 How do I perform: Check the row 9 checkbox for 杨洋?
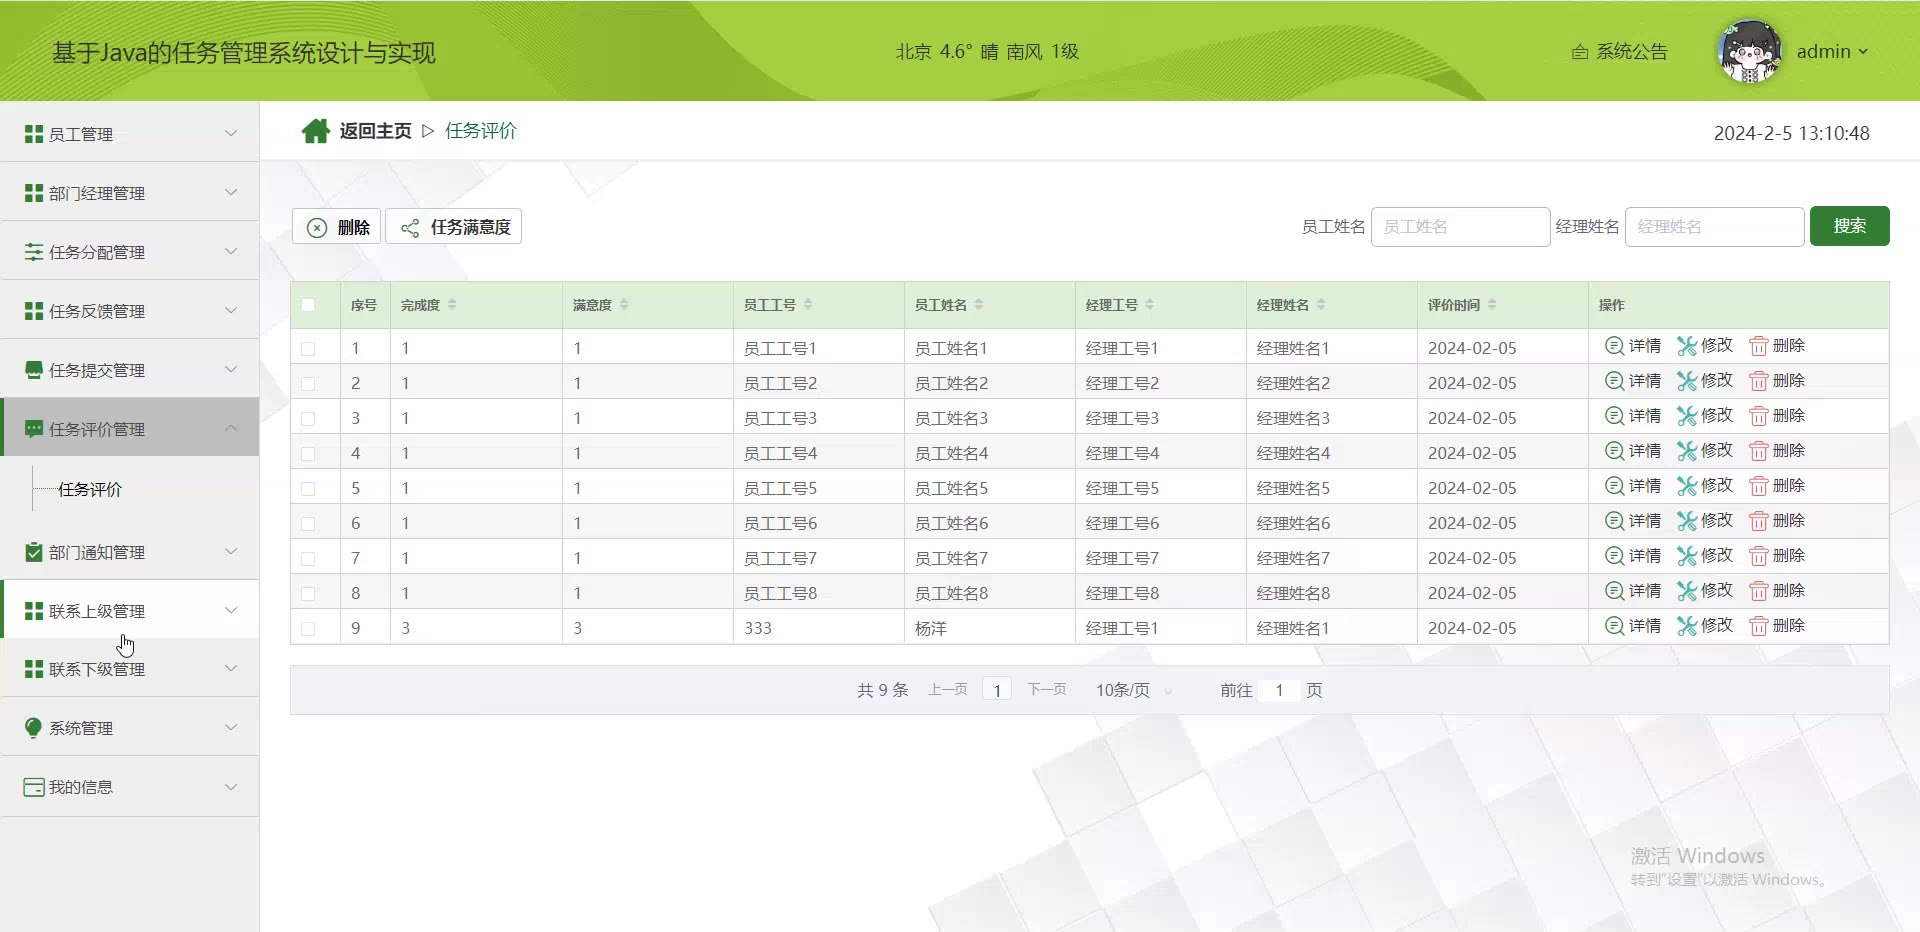(308, 629)
